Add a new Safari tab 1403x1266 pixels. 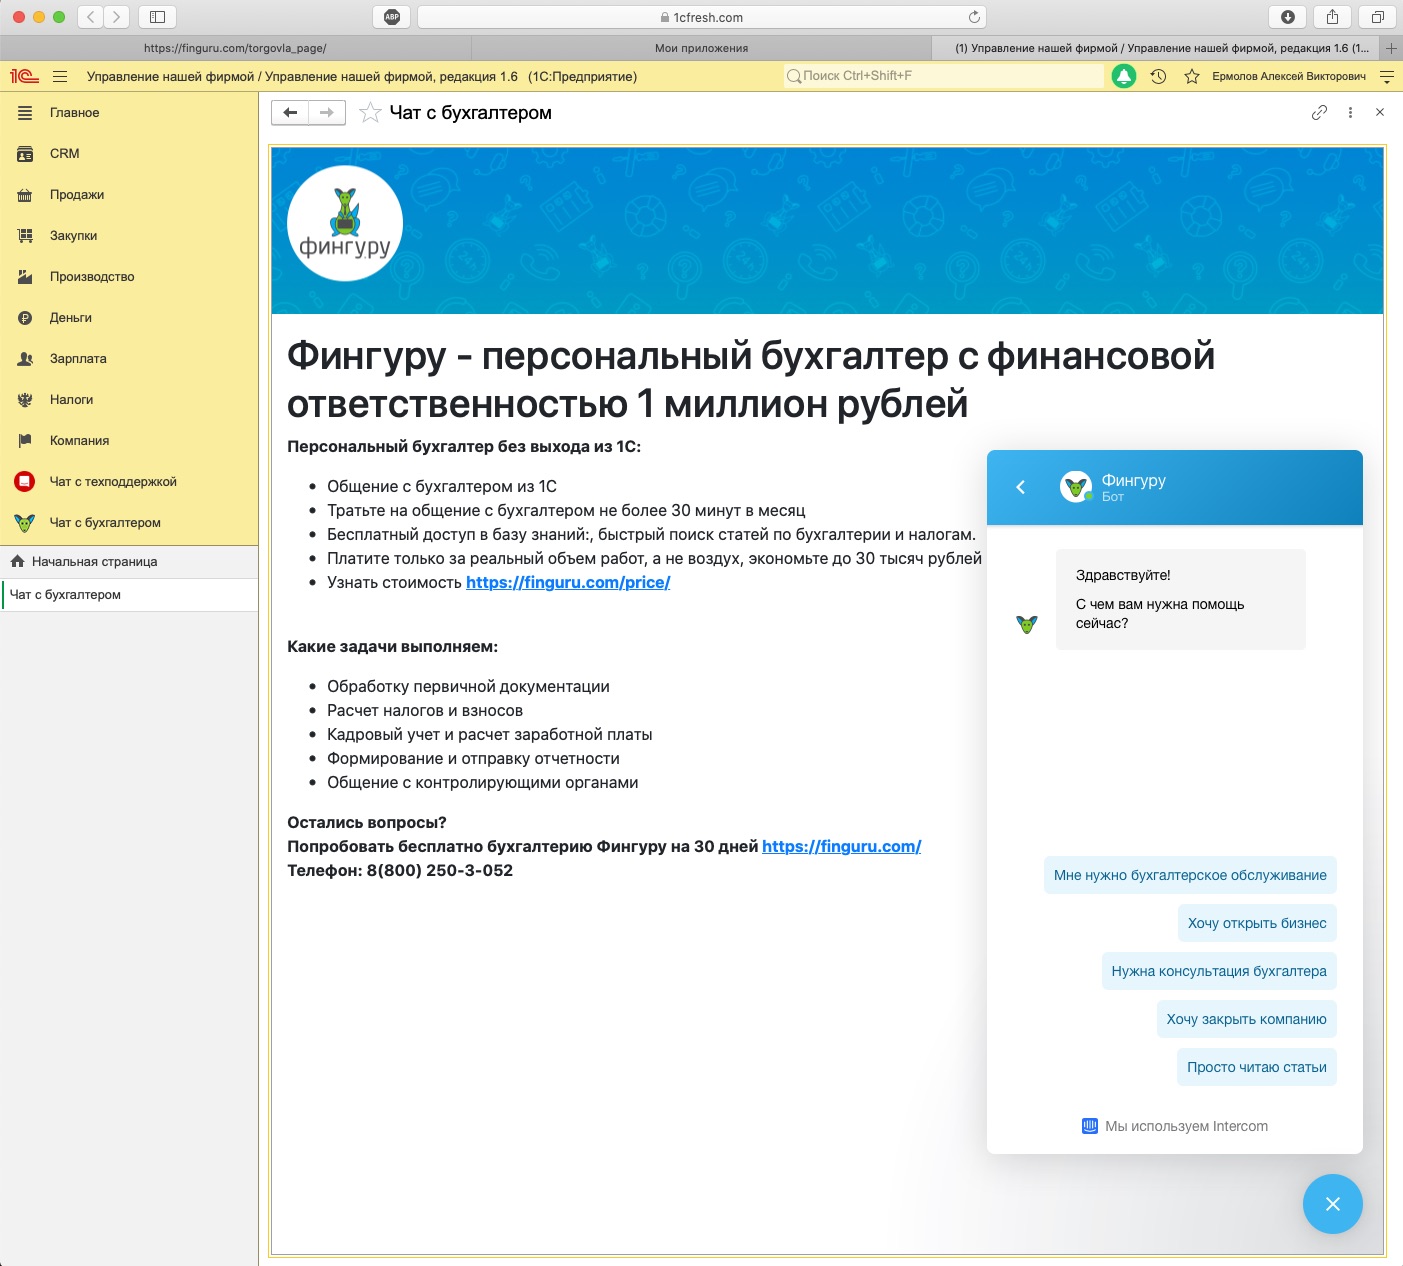(1390, 48)
